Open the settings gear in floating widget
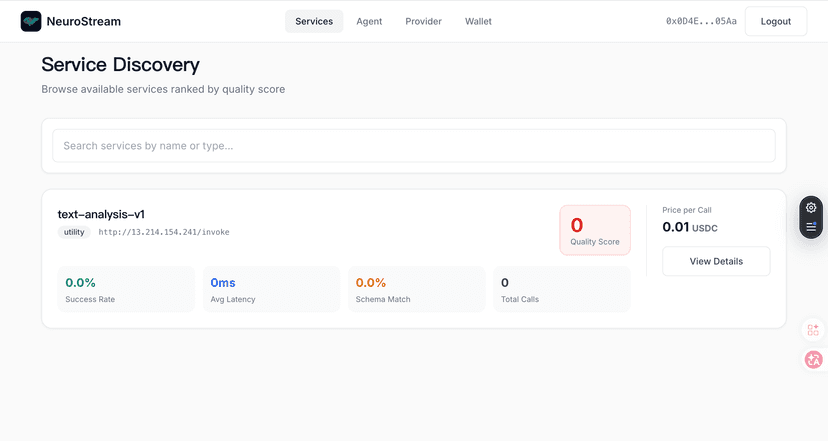The image size is (828, 441). pyautogui.click(x=811, y=207)
